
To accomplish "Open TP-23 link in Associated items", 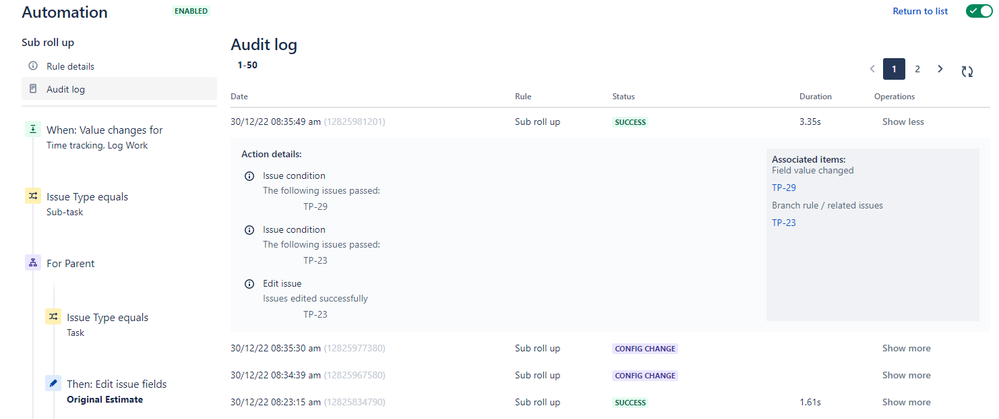I will point(784,223).
